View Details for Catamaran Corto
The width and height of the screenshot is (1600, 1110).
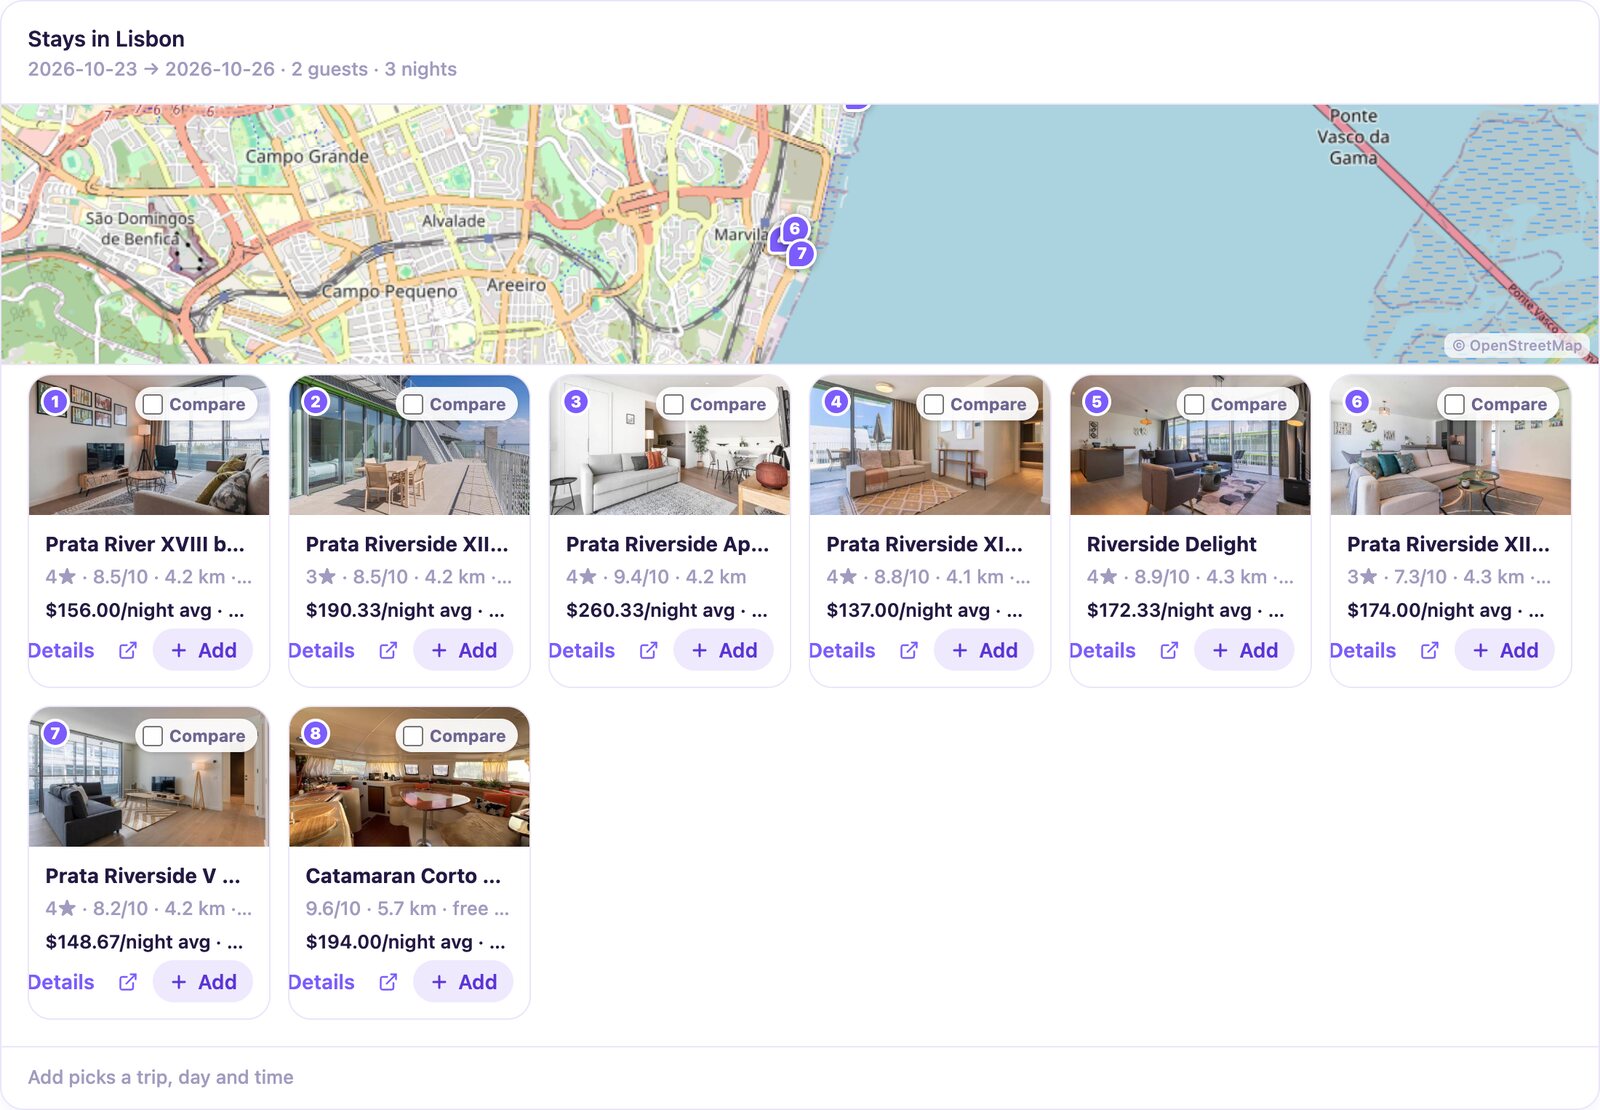(x=321, y=982)
